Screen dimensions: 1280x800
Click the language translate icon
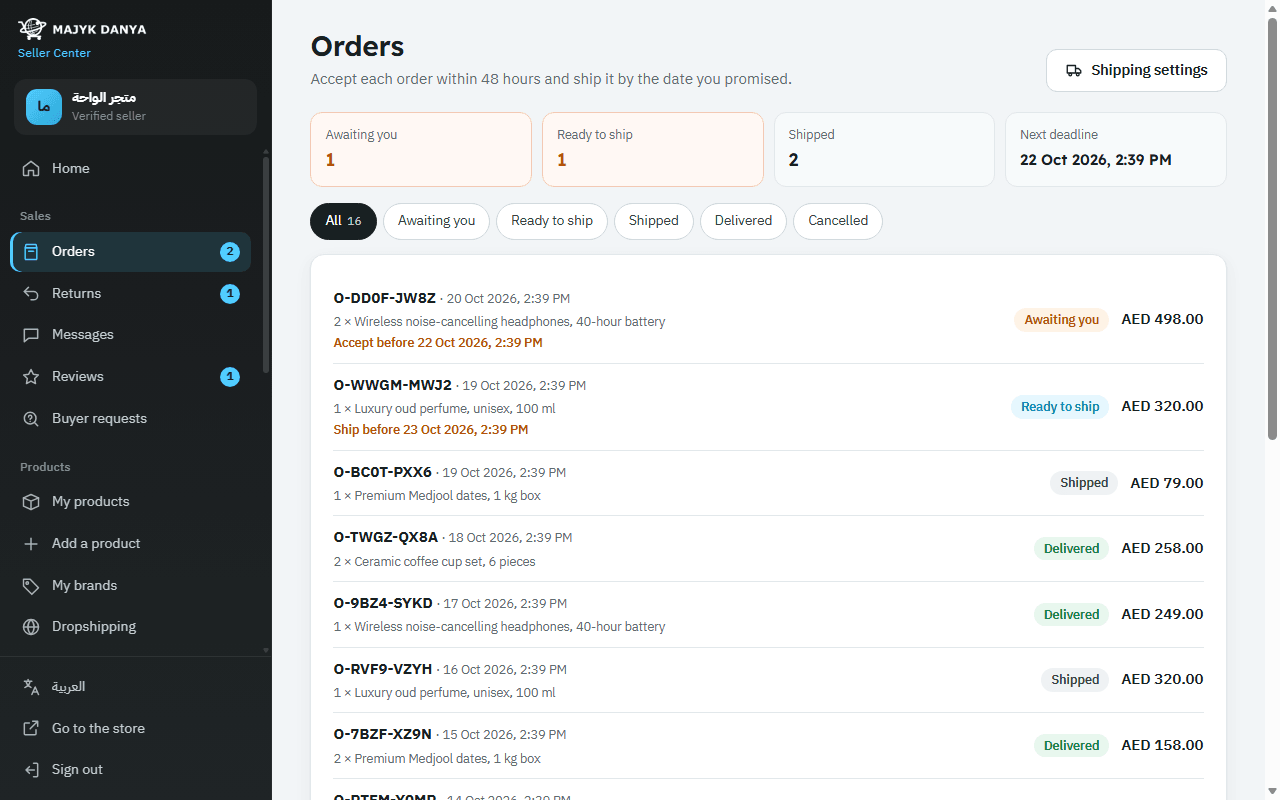click(x=32, y=687)
